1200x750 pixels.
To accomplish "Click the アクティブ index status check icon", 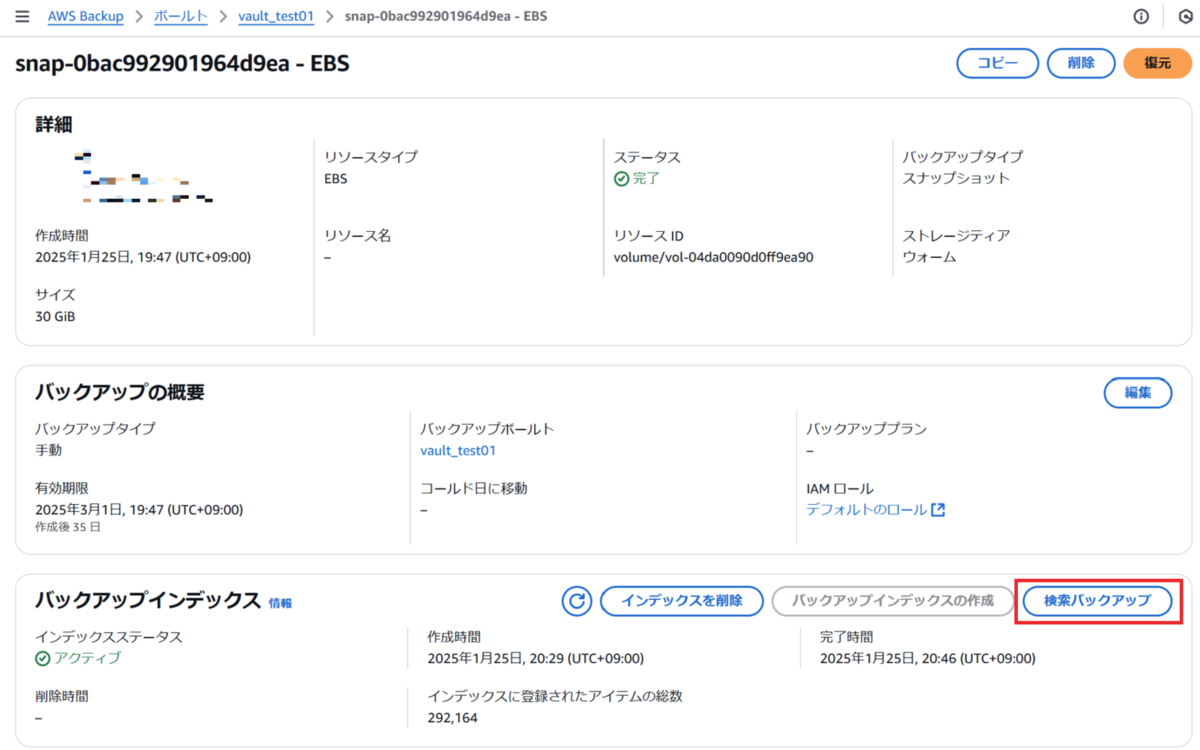I will coord(42,658).
